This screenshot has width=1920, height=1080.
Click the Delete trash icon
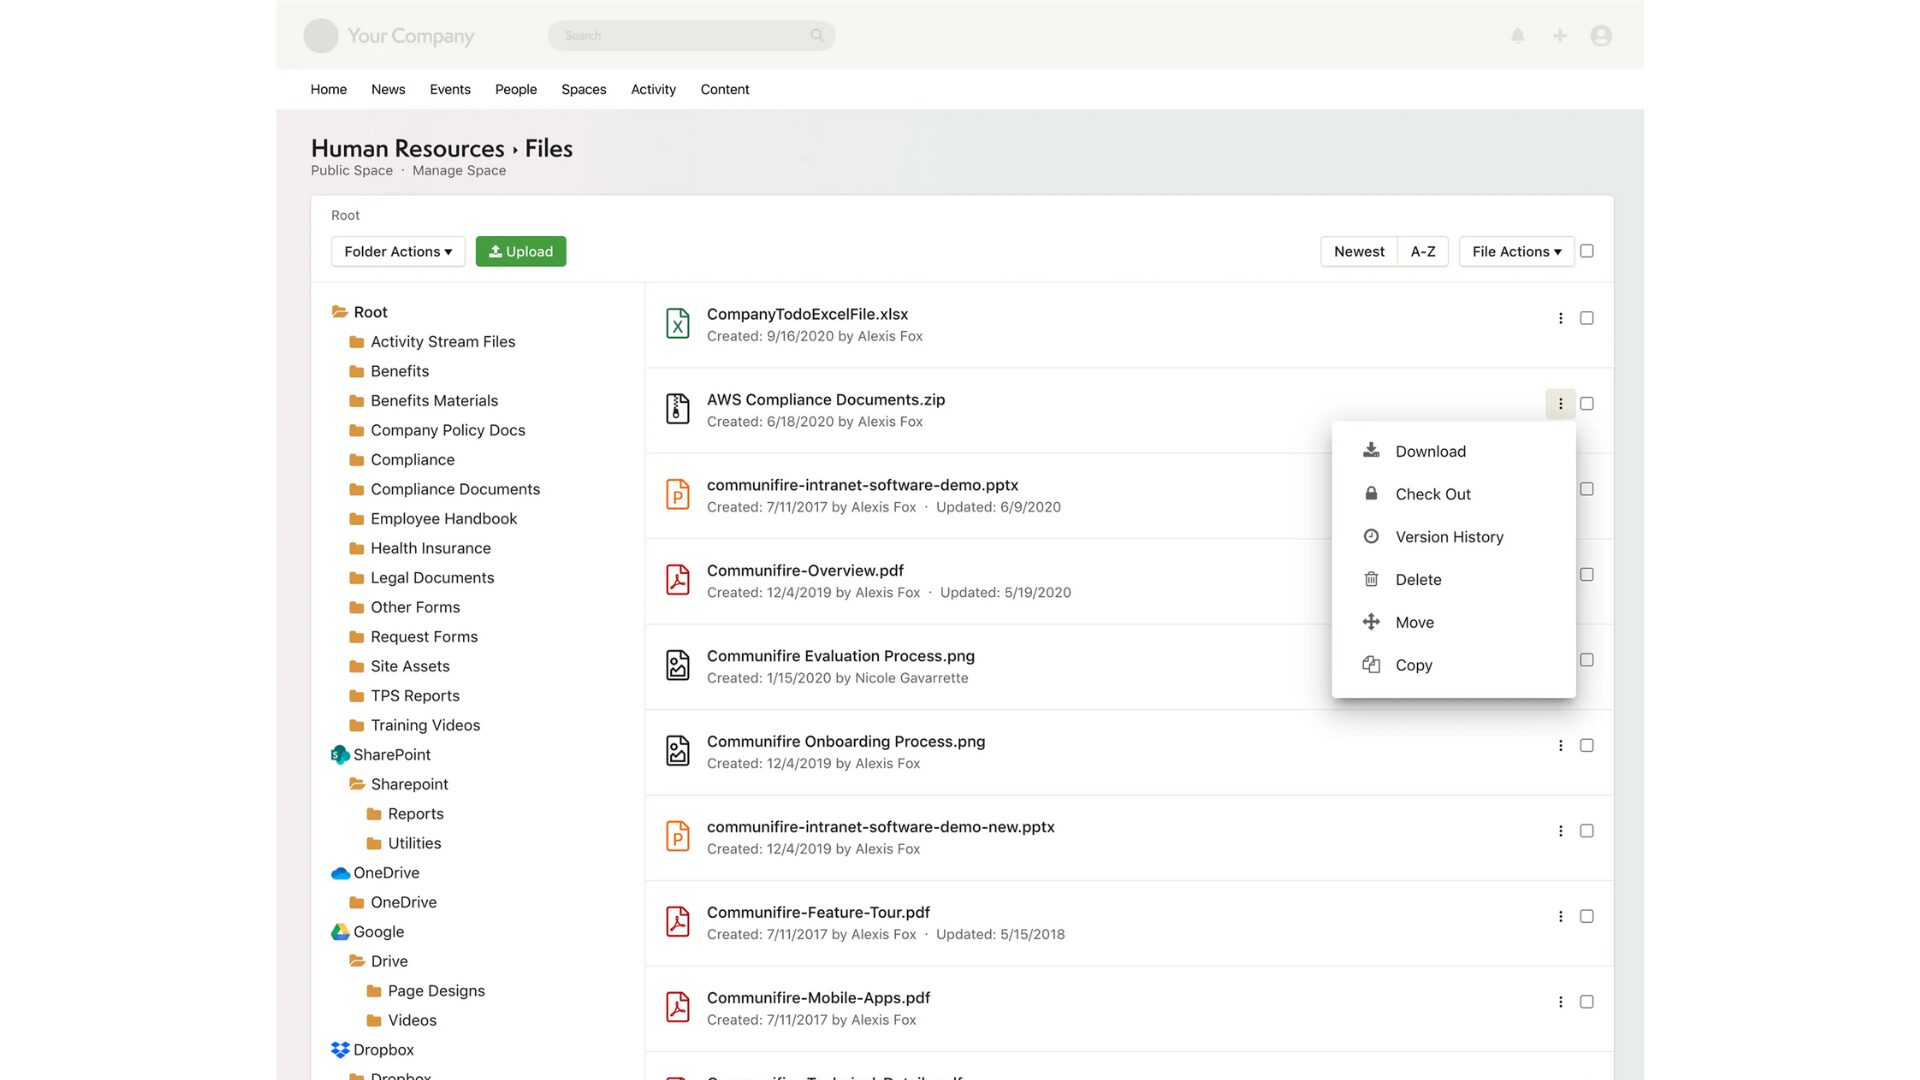1370,579
